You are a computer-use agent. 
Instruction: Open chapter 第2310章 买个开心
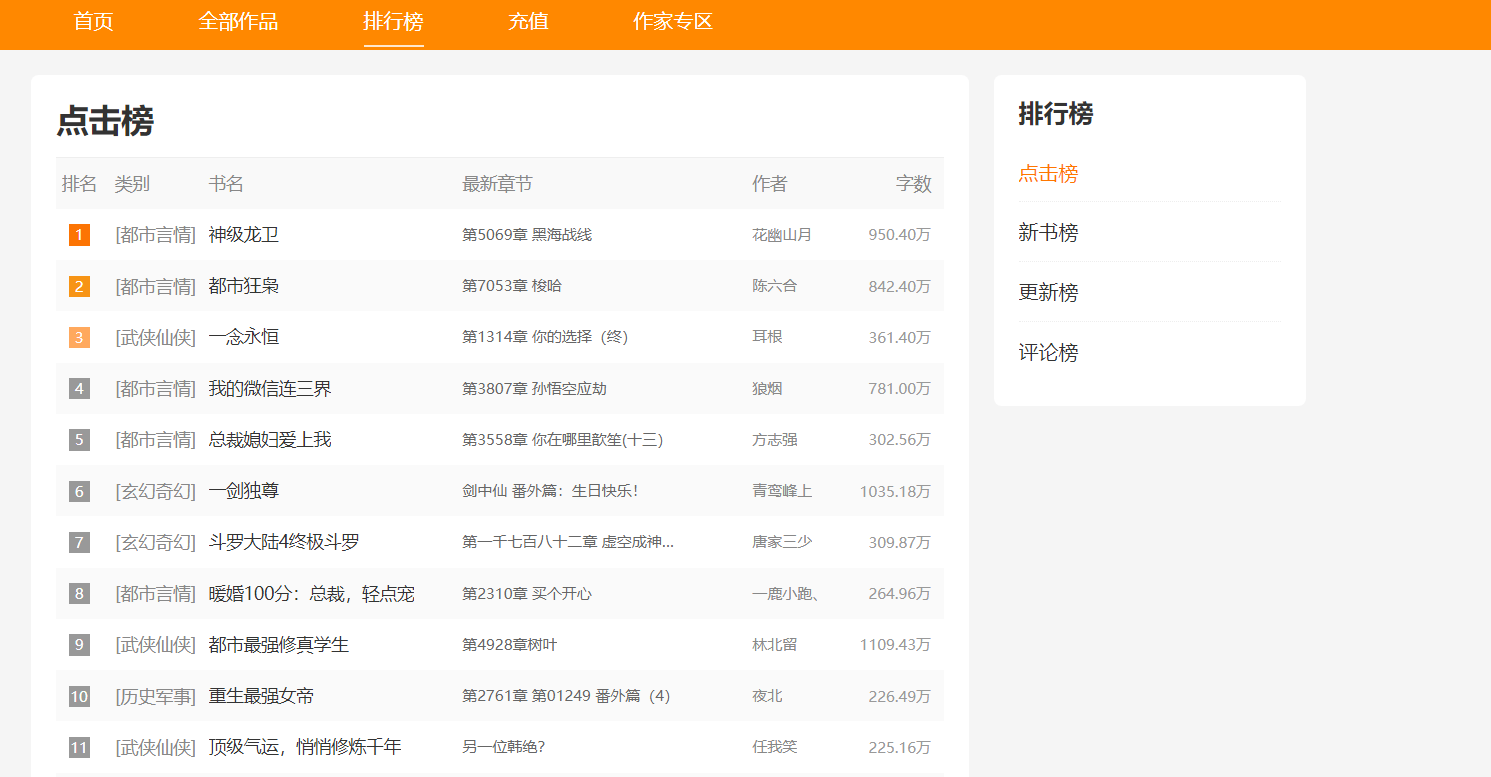(x=527, y=594)
